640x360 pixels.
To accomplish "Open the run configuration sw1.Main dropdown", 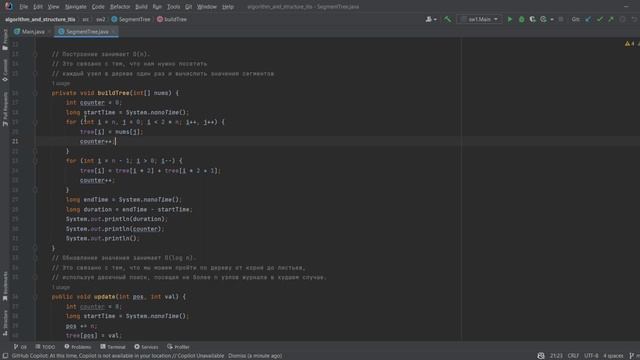I will (x=479, y=19).
